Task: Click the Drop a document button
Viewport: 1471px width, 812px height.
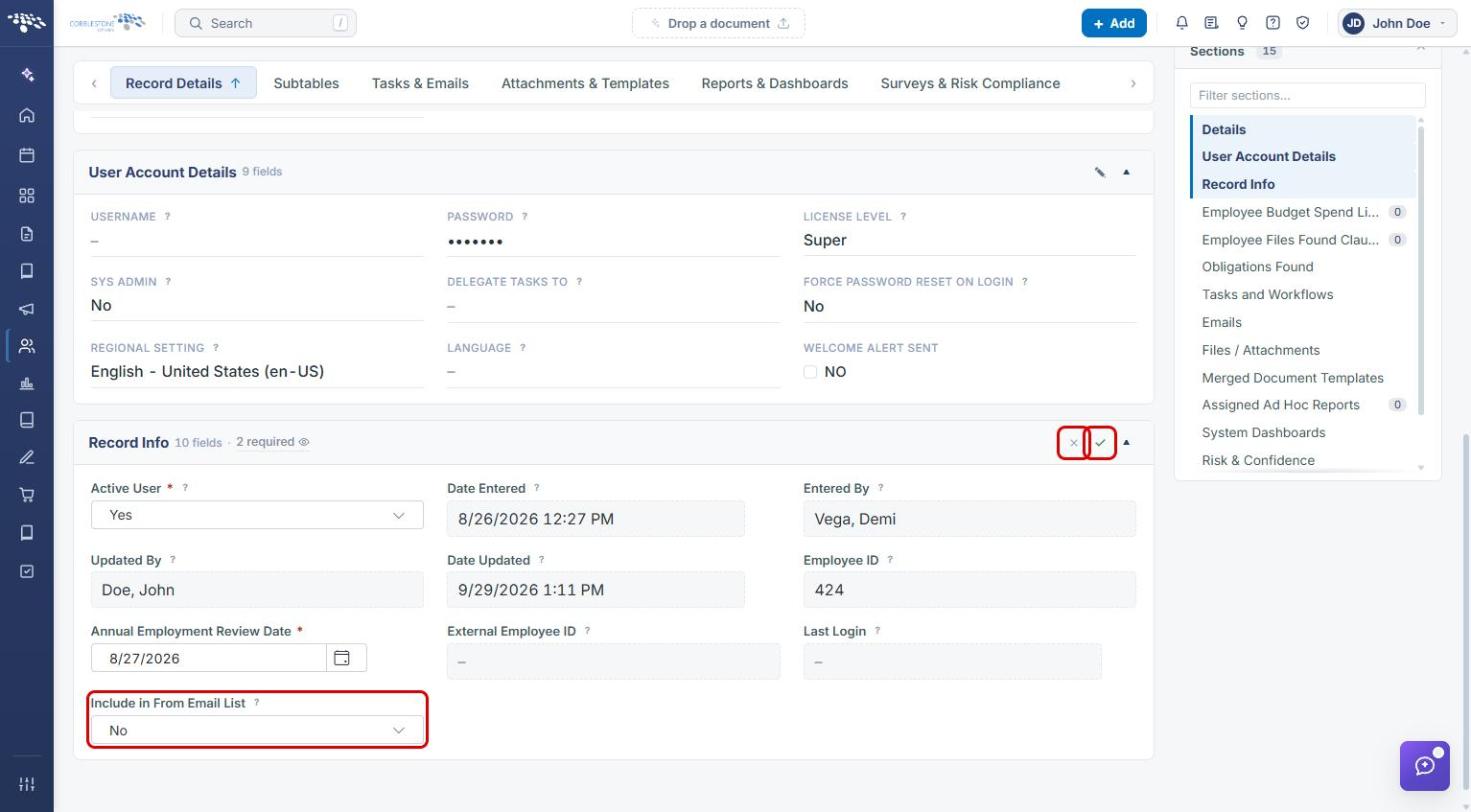Action: [718, 23]
